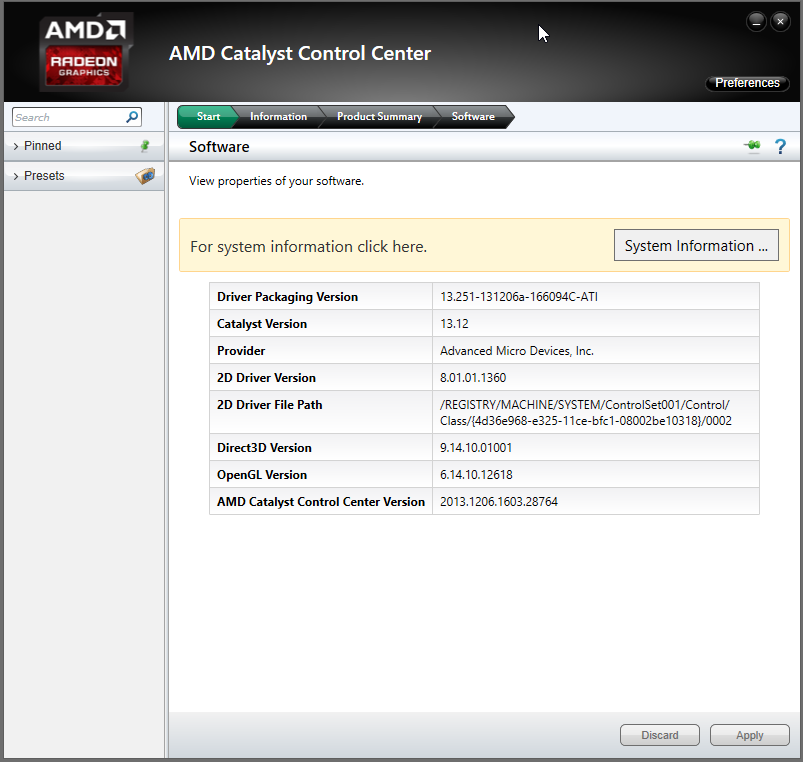The image size is (803, 762).
Task: Click the presets folder icon beside Presets
Action: pos(146,176)
